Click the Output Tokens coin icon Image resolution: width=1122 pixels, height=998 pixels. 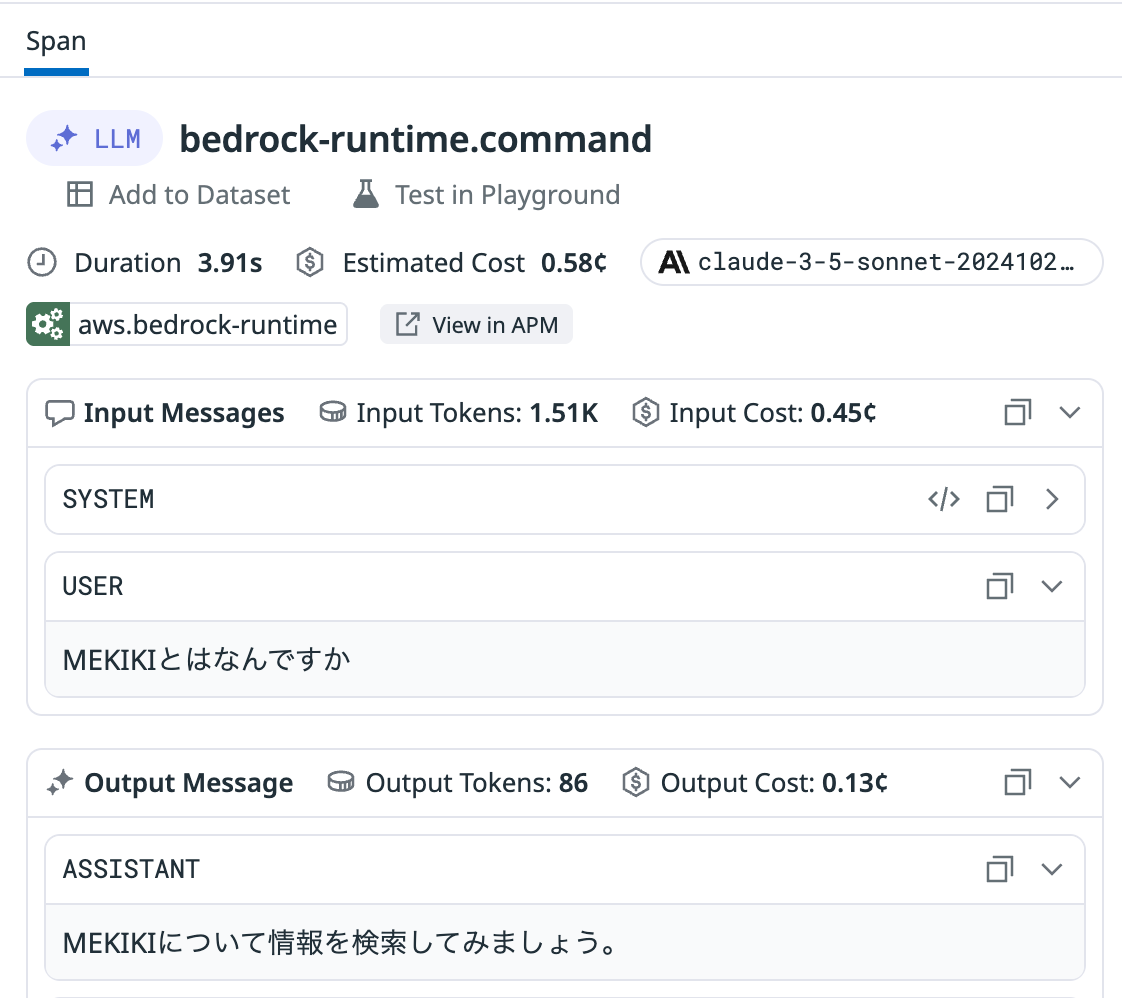point(341,782)
